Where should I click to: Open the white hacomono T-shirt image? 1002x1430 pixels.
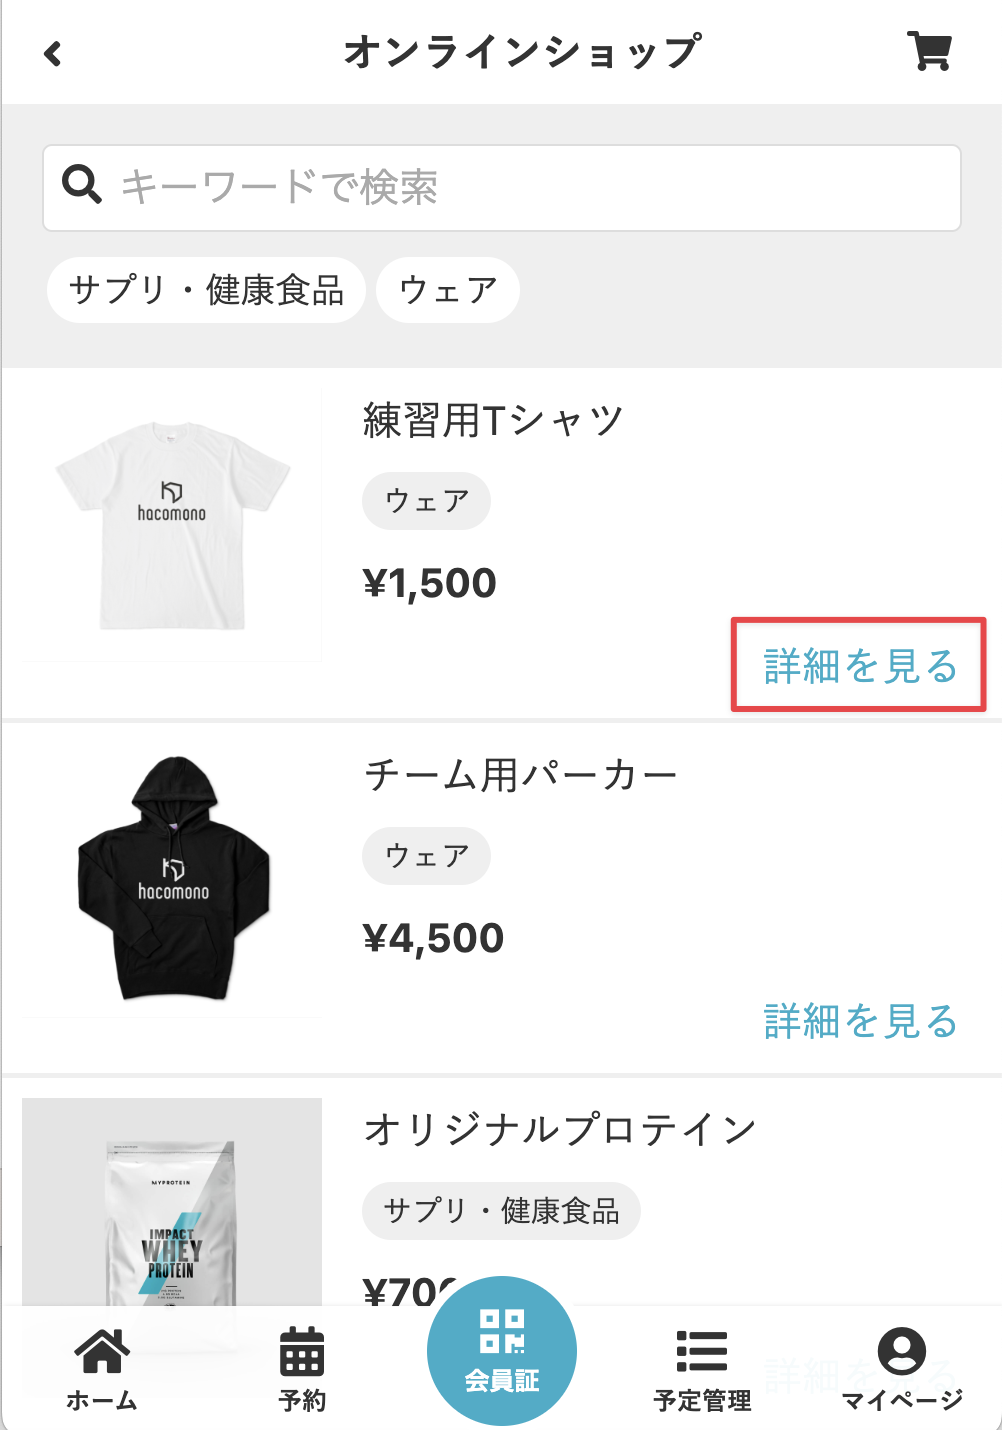click(x=172, y=525)
